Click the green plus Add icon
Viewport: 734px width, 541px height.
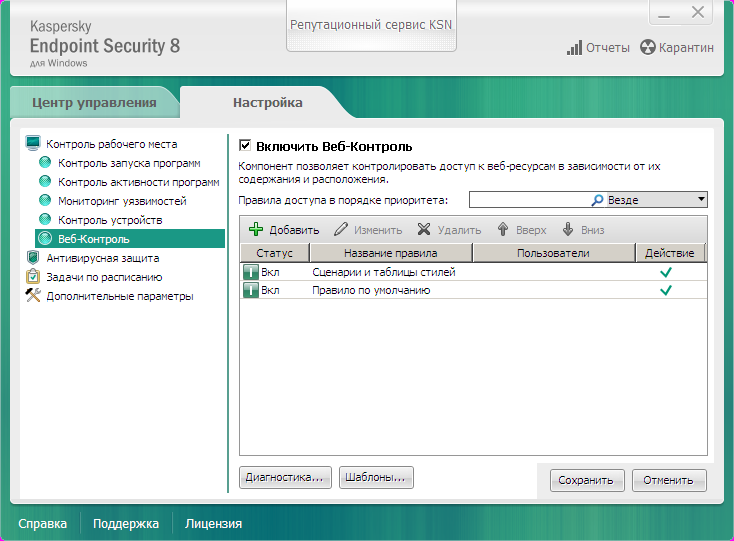(x=256, y=229)
